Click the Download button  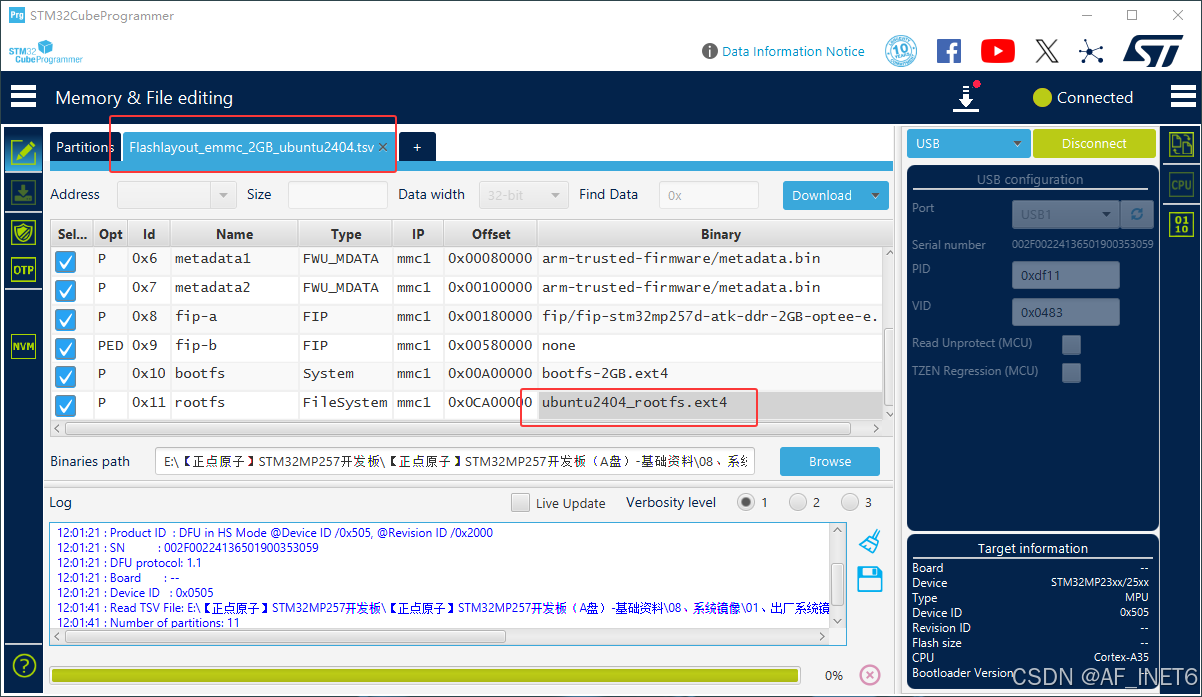point(823,195)
